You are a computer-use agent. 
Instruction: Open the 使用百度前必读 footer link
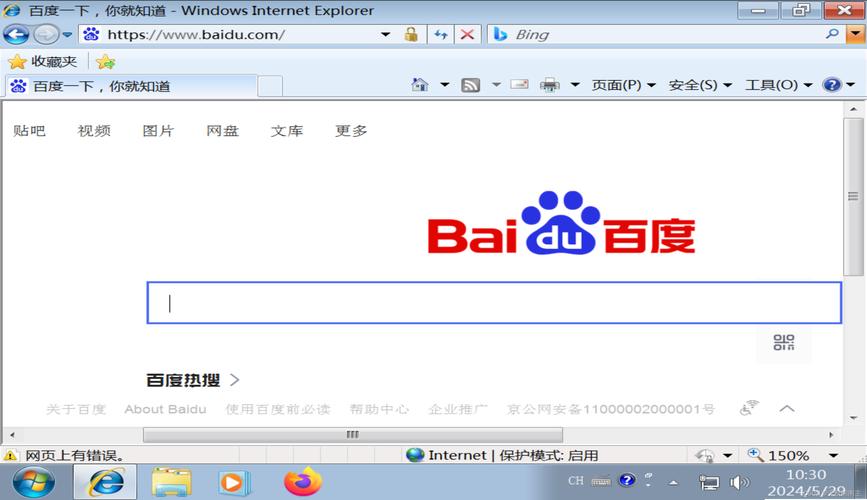(278, 409)
